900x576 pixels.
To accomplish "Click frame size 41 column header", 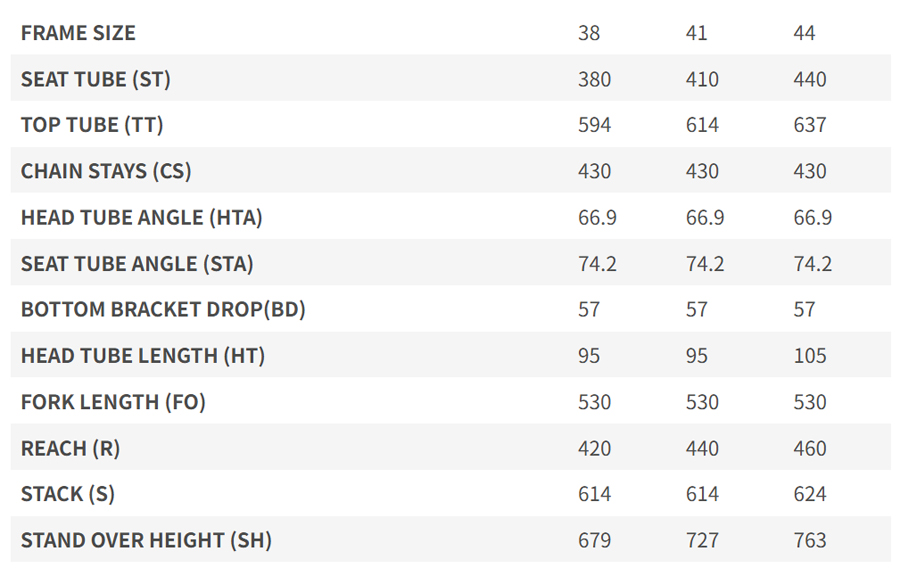I will coord(697,33).
